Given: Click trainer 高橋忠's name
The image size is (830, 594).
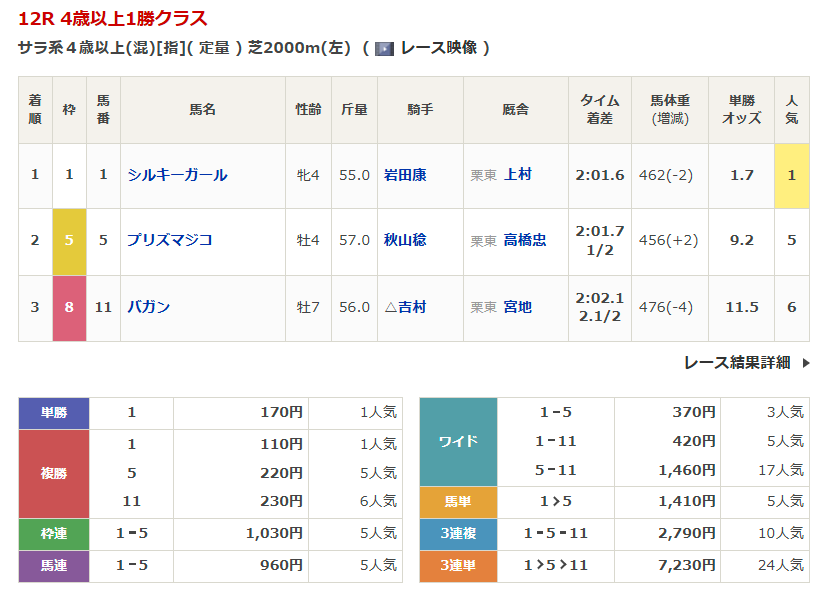Looking at the screenshot, I should [525, 240].
